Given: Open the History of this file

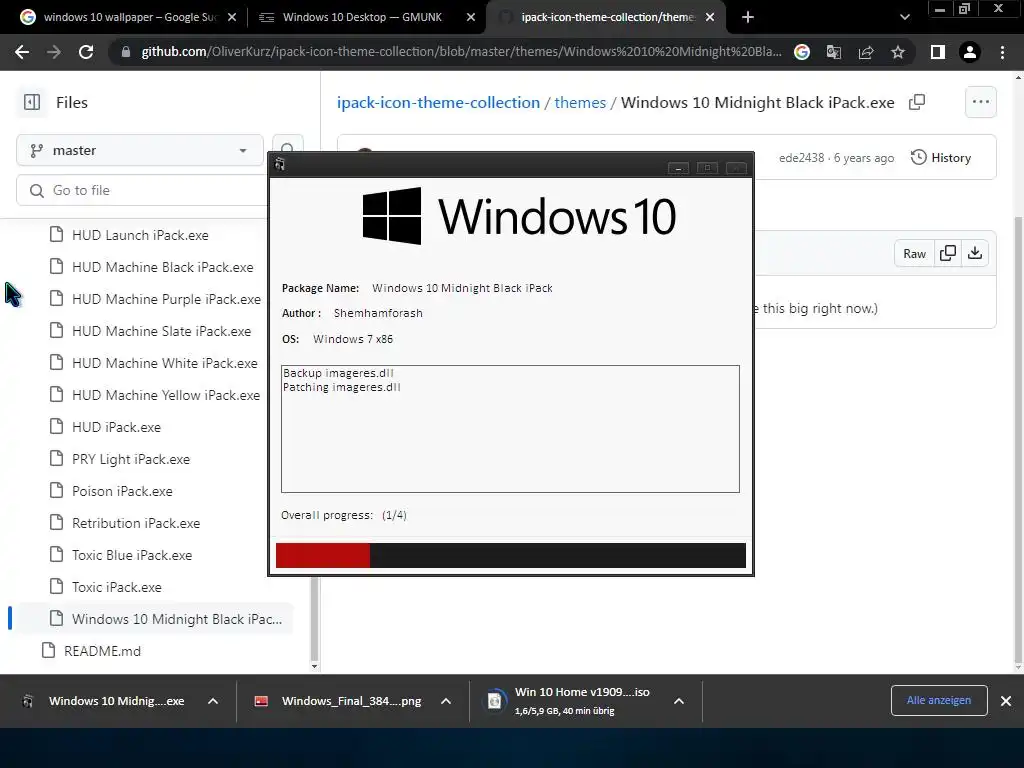Looking at the screenshot, I should [x=941, y=157].
